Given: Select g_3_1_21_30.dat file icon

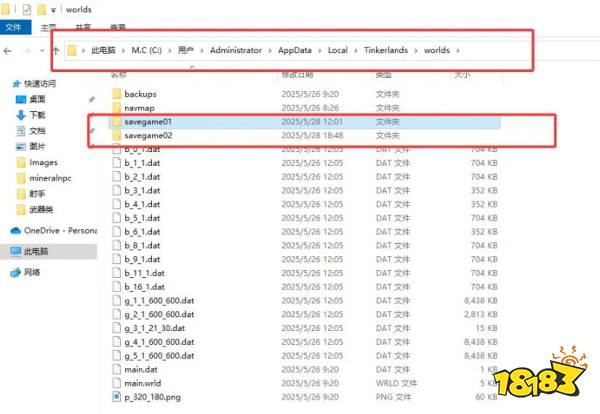Looking at the screenshot, I should [x=117, y=328].
